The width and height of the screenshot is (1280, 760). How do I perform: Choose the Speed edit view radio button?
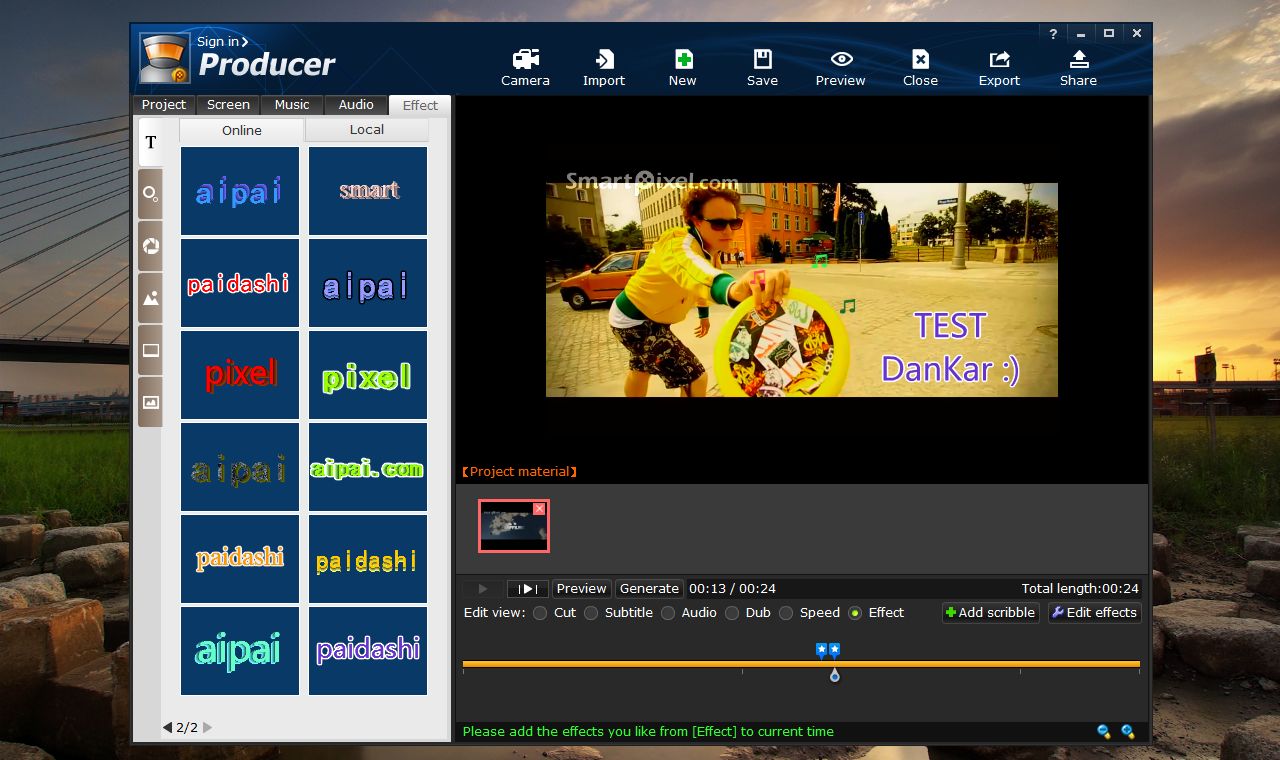(x=786, y=613)
